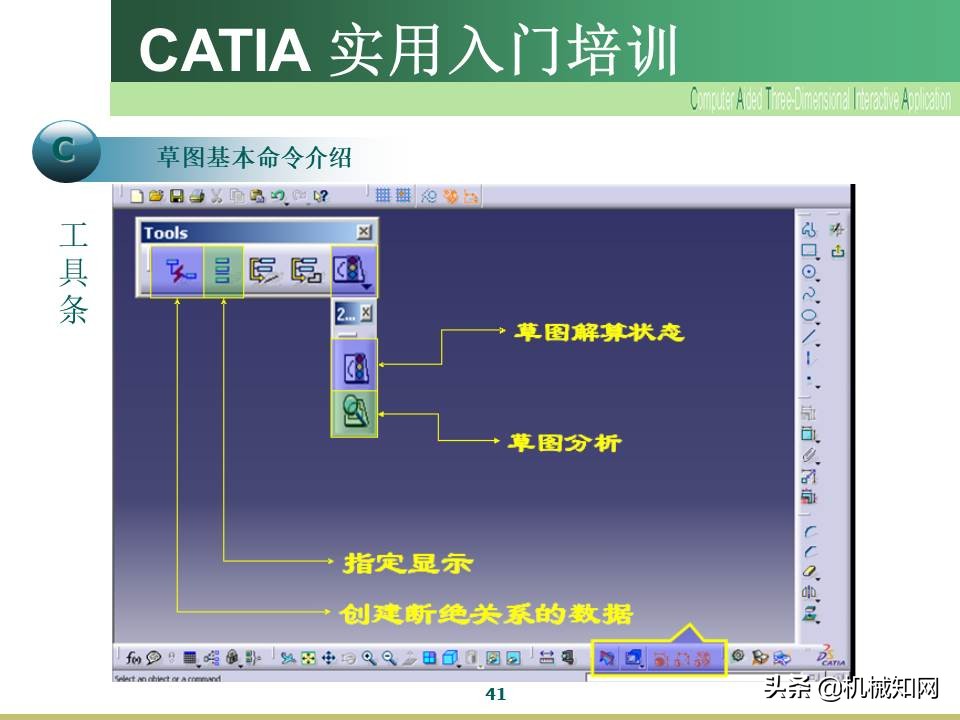Viewport: 960px width, 720px height.
Task: Close the small 2D sub-toolbar
Action: pos(366,313)
